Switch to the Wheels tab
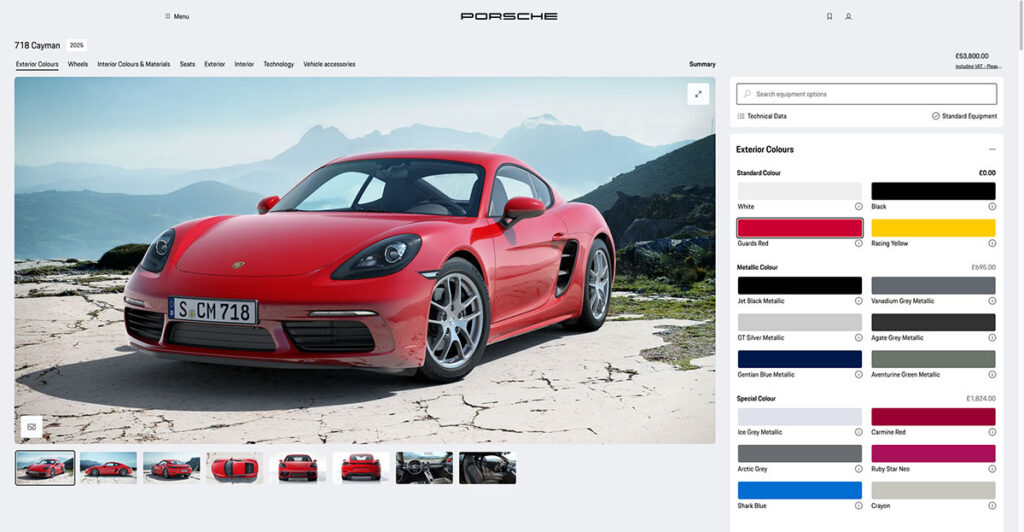1024x532 pixels. (x=78, y=64)
